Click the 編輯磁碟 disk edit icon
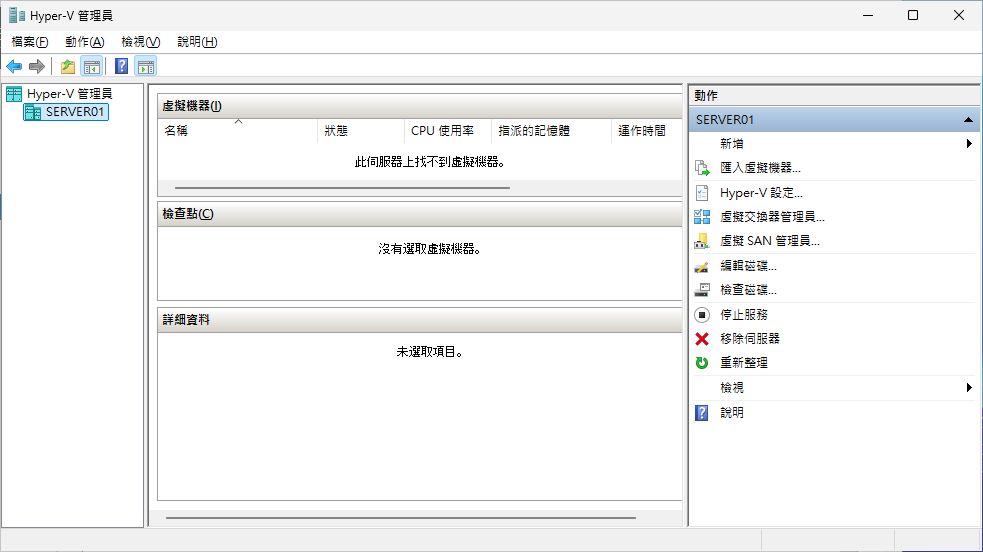 point(702,266)
